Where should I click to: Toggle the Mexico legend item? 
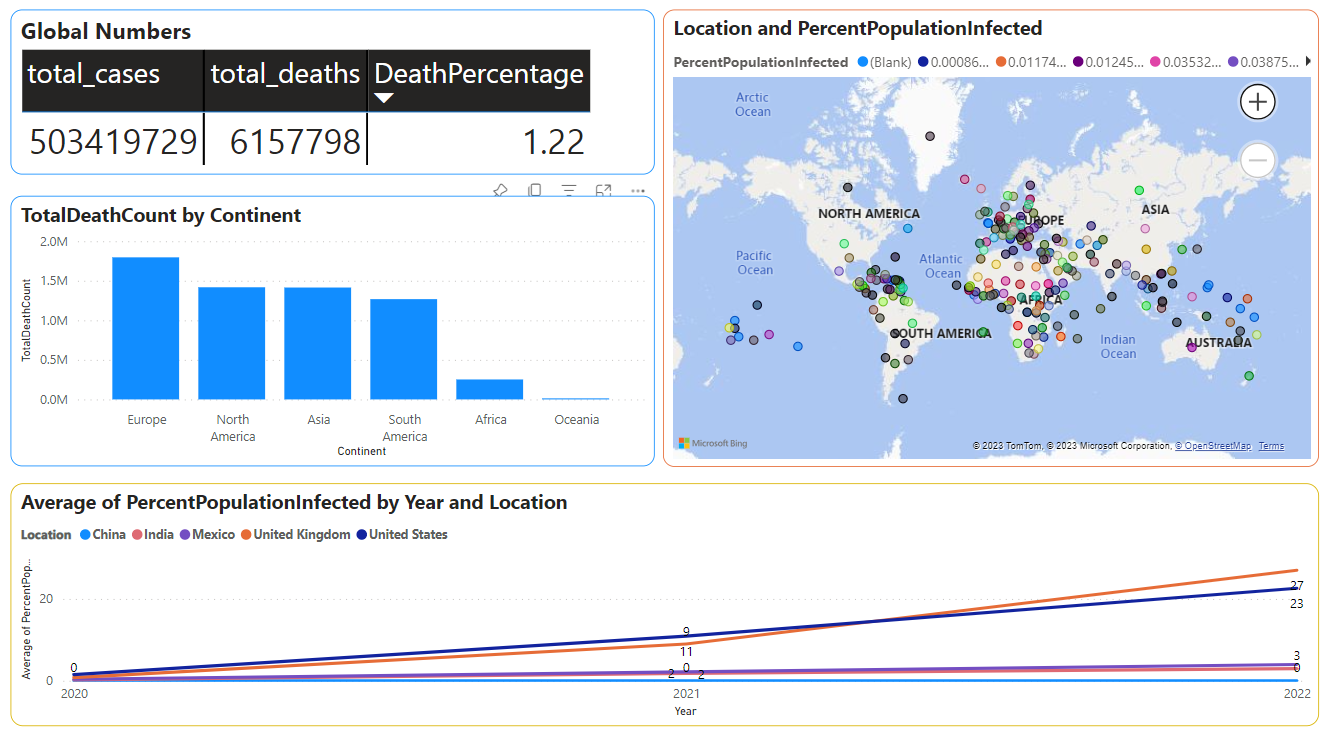point(207,535)
